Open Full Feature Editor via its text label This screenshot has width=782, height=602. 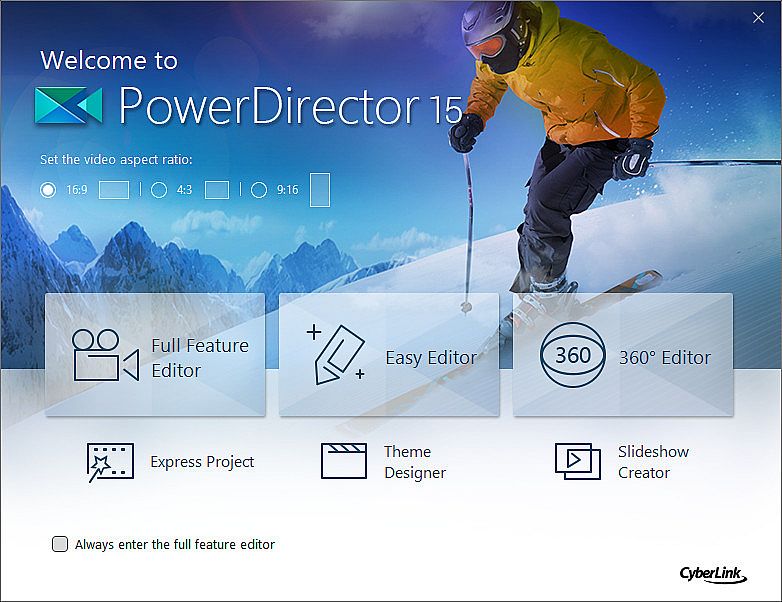[200, 357]
